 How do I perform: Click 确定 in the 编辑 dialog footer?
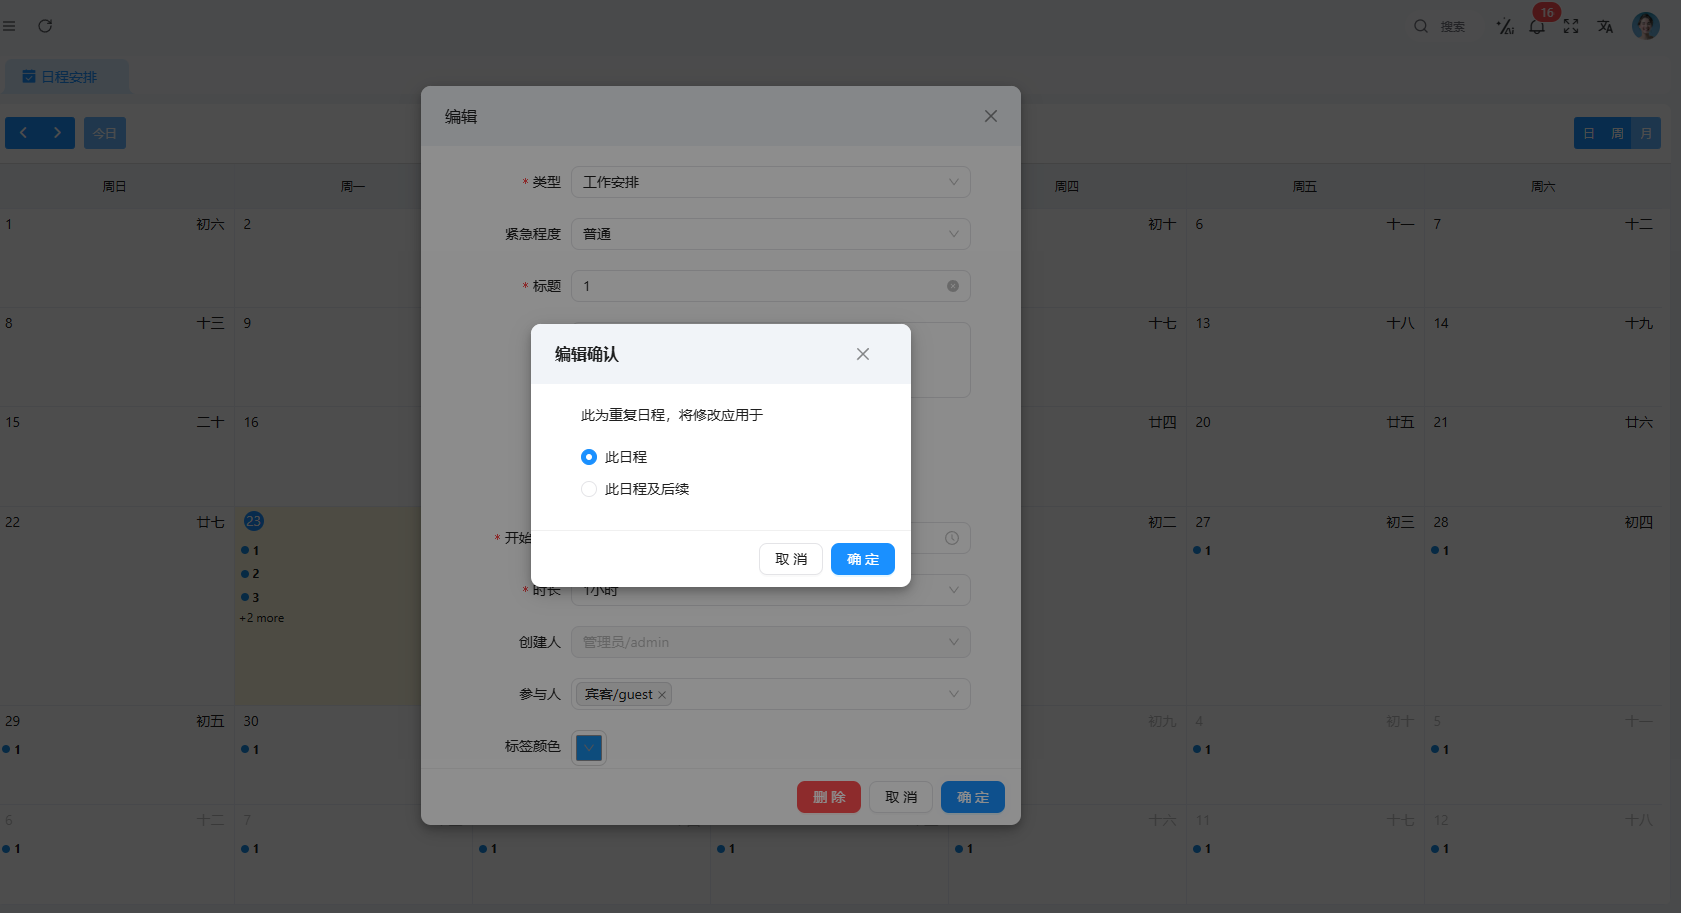pos(973,797)
